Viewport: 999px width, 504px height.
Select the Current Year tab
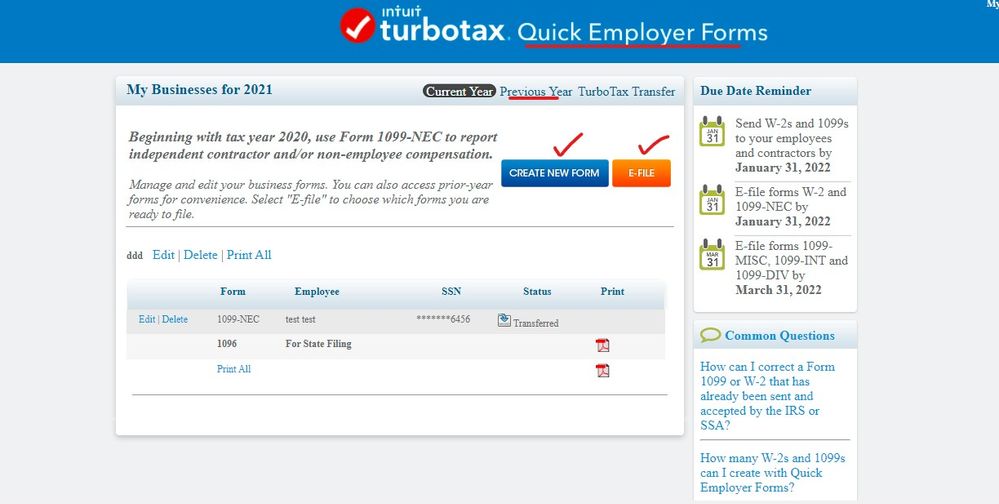(x=459, y=91)
